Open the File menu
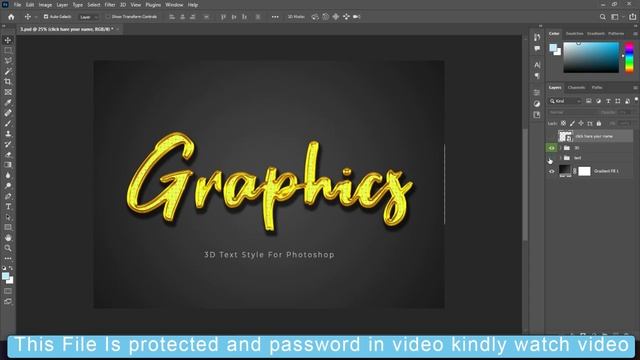This screenshot has width=640, height=360. click(18, 5)
